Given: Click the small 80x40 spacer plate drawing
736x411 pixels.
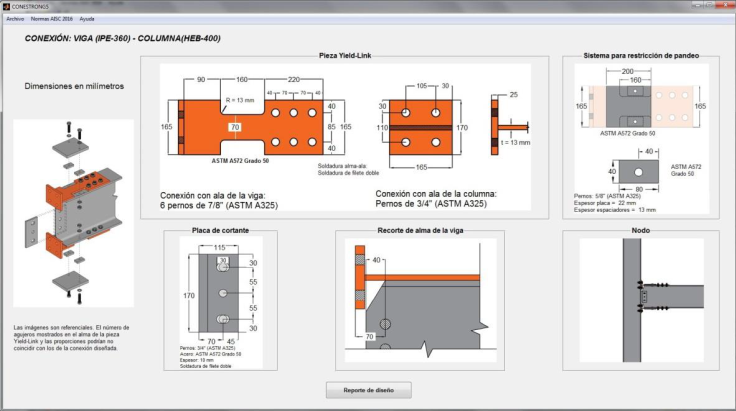Looking at the screenshot, I should point(637,169).
